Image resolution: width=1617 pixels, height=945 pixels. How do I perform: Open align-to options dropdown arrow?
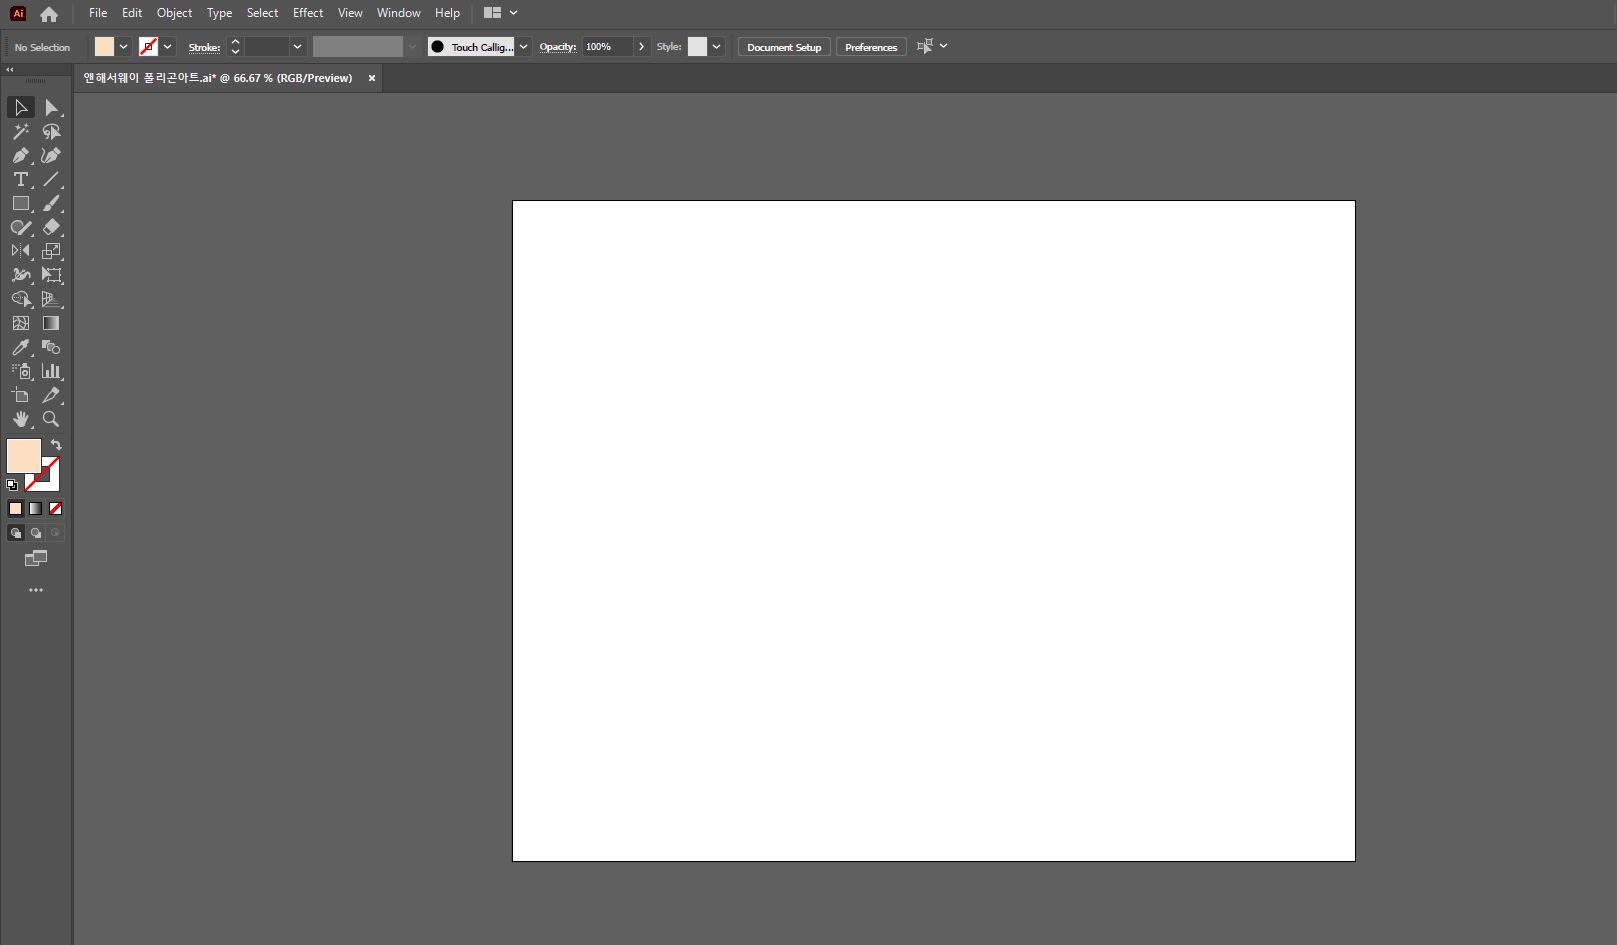coord(943,46)
